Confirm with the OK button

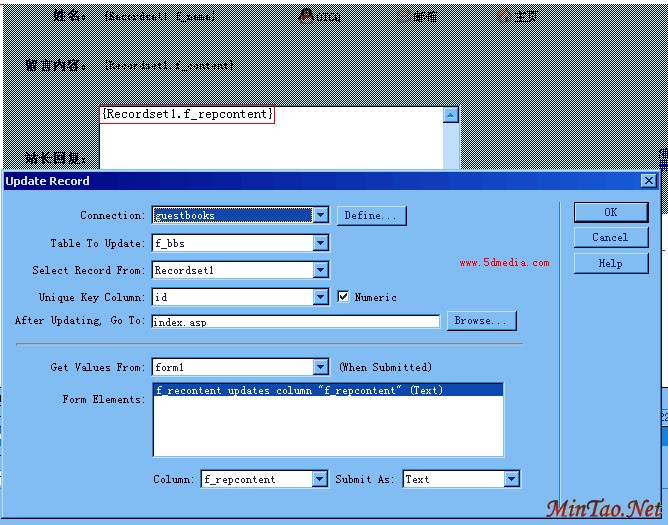click(610, 212)
